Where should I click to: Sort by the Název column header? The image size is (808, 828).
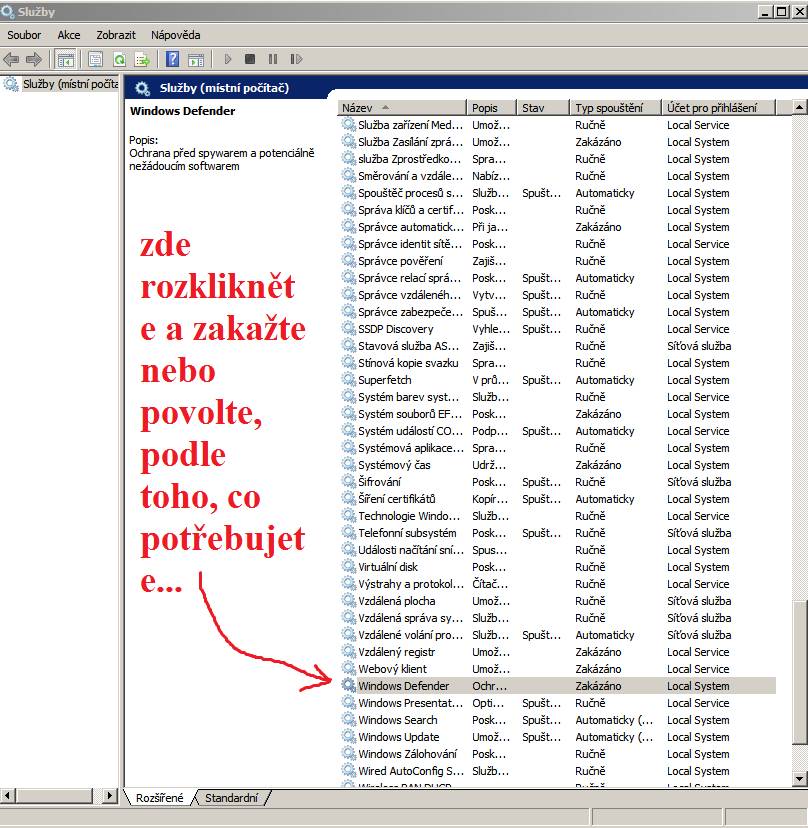tap(401, 108)
